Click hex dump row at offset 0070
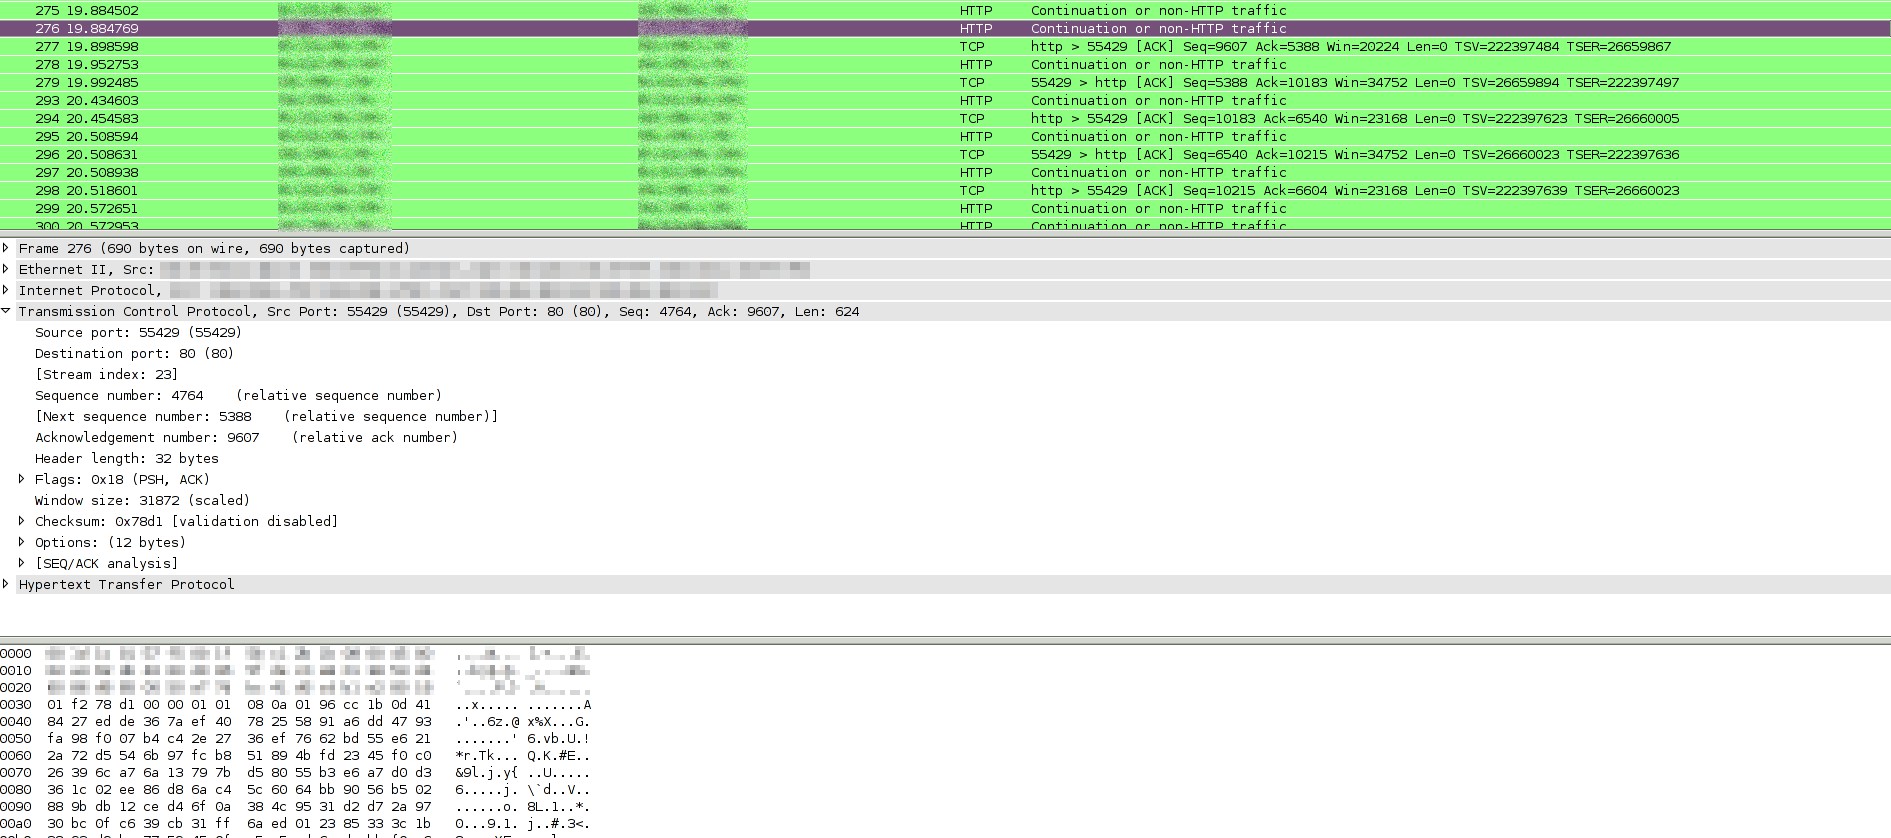The height and width of the screenshot is (838, 1891). point(296,772)
